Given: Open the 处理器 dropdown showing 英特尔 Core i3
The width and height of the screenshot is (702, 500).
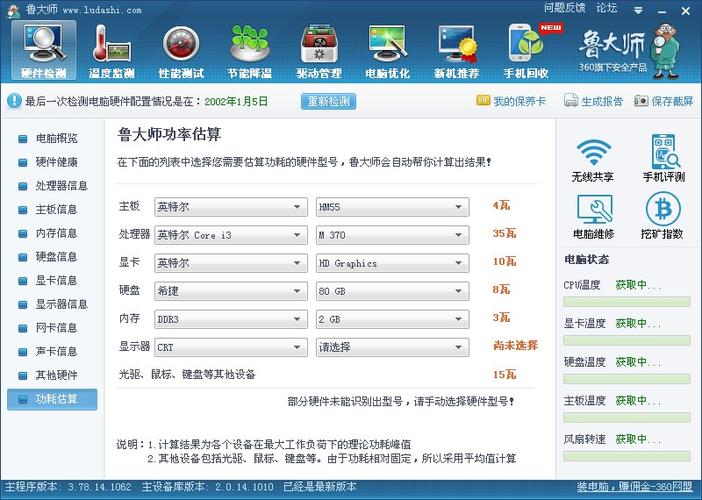Looking at the screenshot, I should (231, 235).
